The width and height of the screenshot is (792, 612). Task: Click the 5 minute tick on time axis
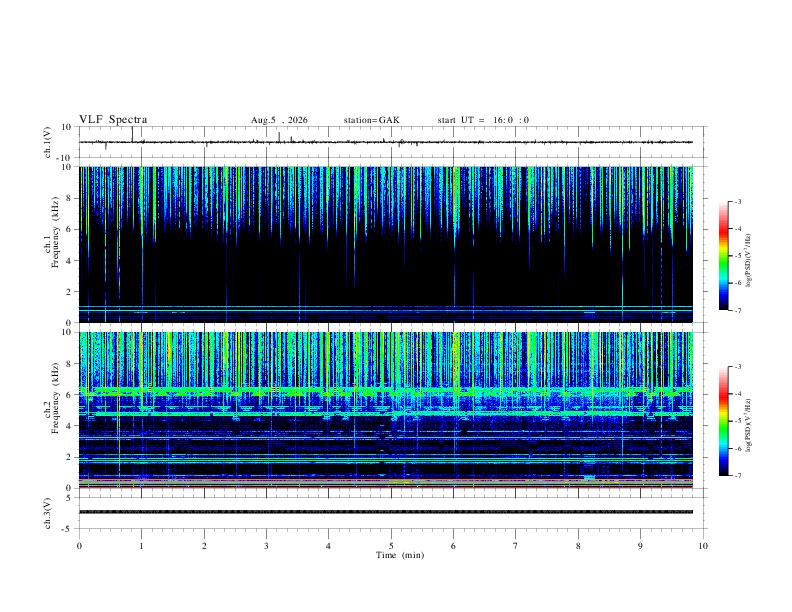click(x=391, y=546)
